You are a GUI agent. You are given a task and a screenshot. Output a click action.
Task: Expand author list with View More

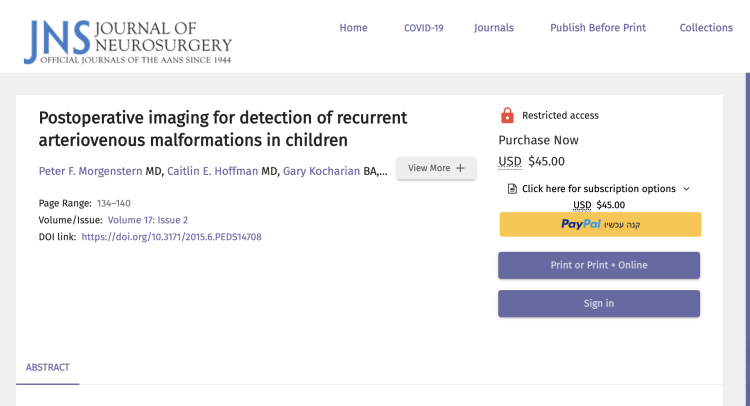[x=436, y=168]
